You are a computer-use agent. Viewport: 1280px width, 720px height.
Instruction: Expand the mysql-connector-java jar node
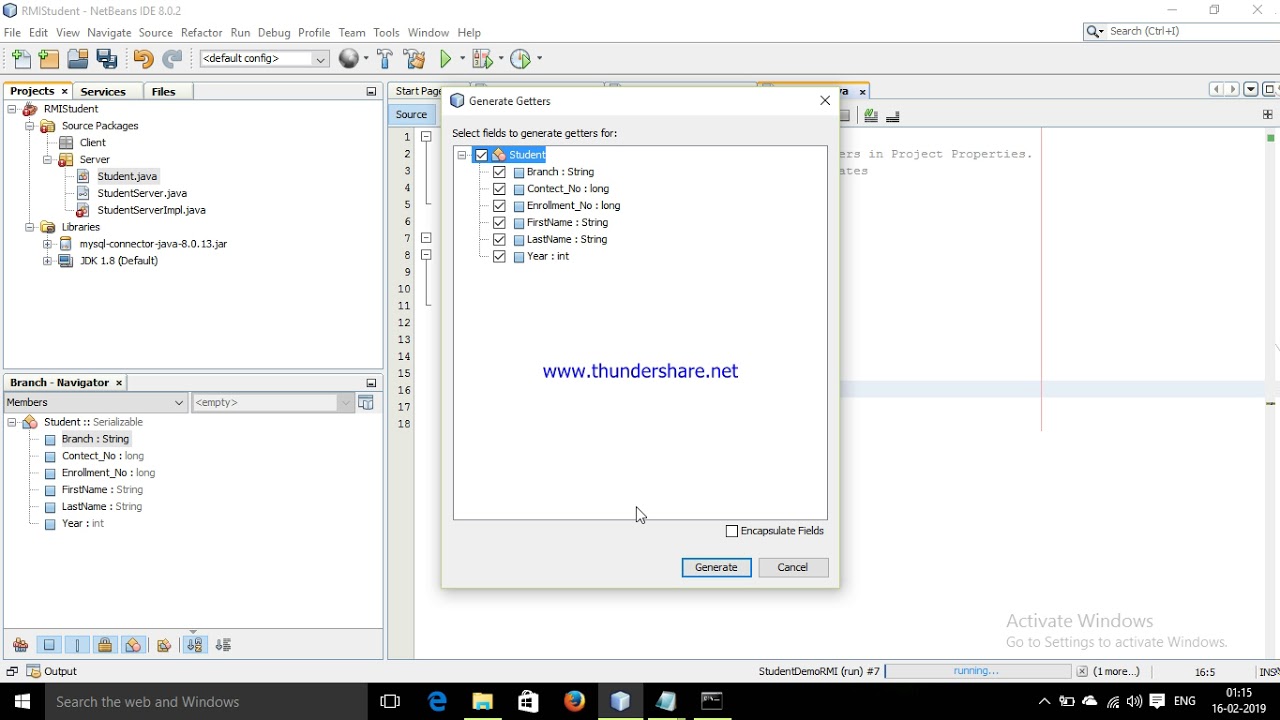click(x=47, y=244)
